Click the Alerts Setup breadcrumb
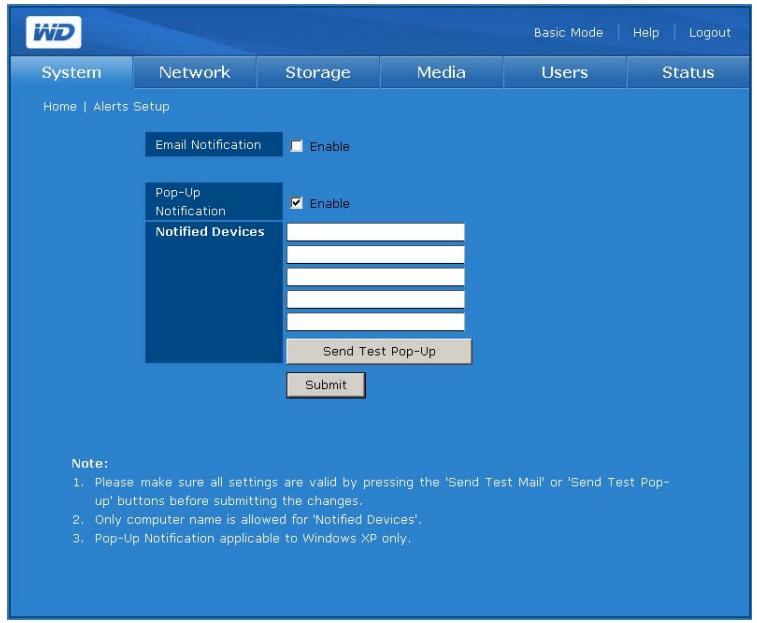This screenshot has width=757, height=623. [131, 107]
